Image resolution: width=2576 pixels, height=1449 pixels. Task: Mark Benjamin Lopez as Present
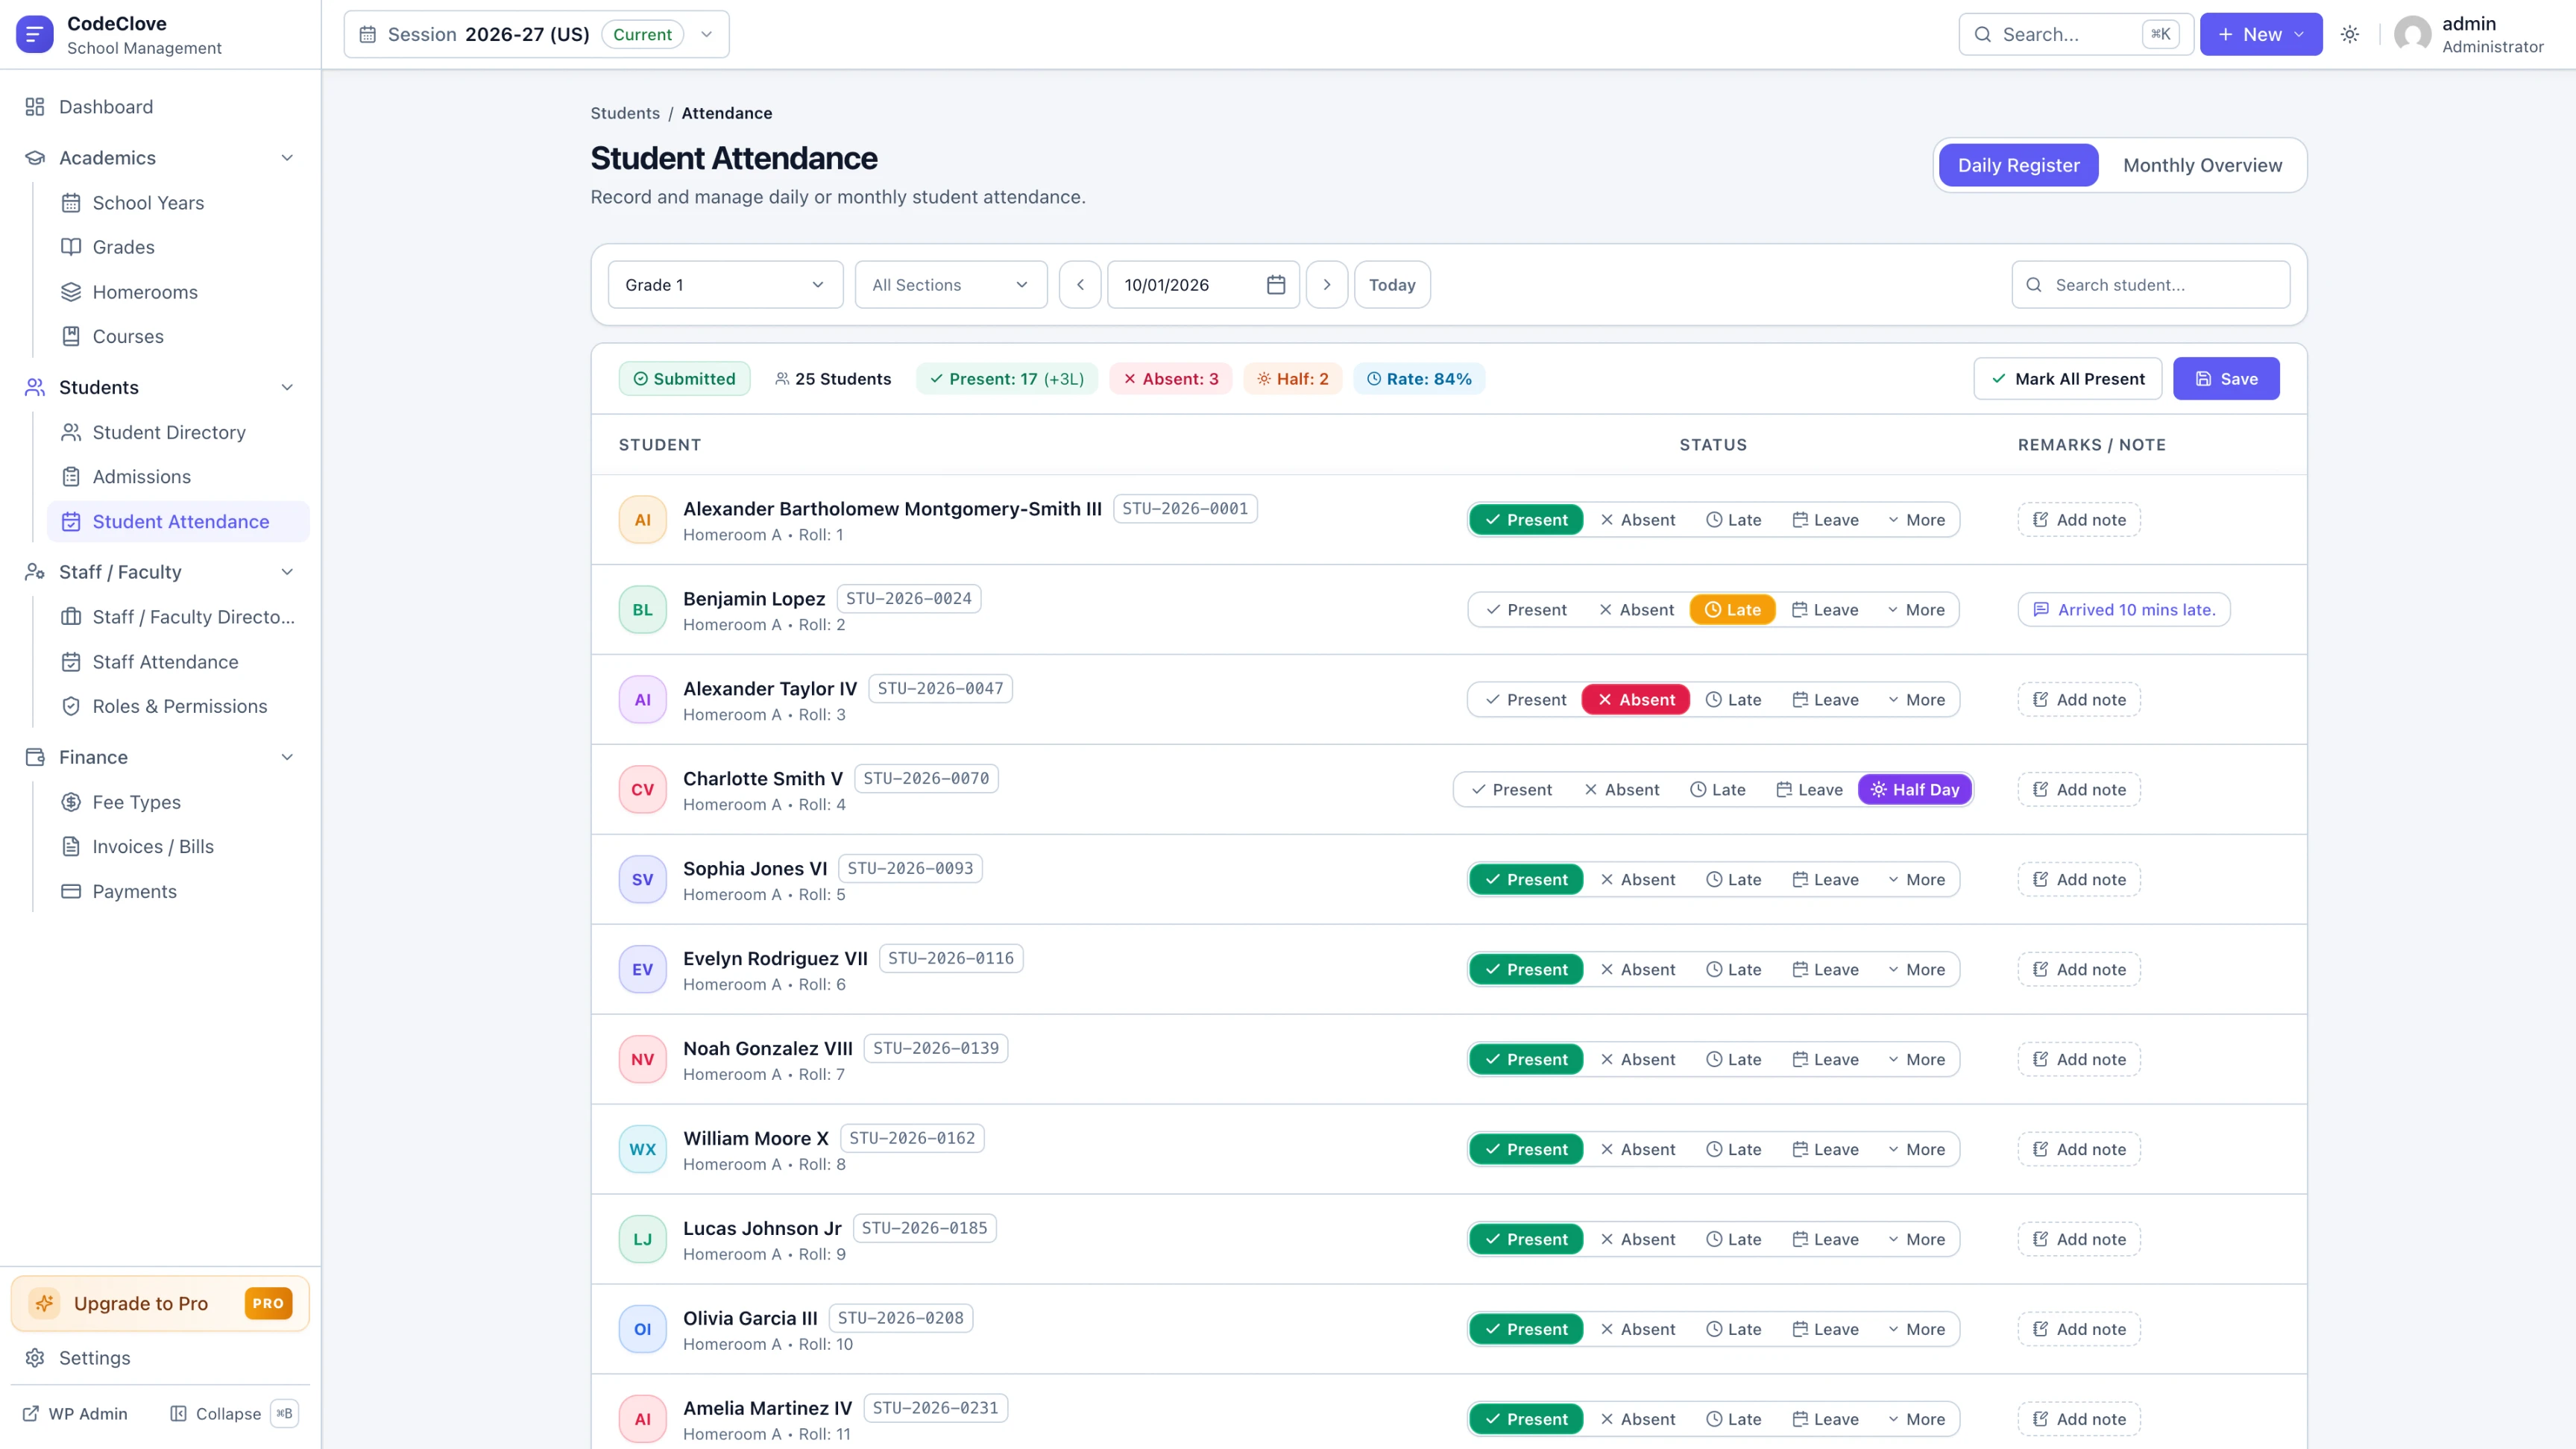click(x=1526, y=610)
